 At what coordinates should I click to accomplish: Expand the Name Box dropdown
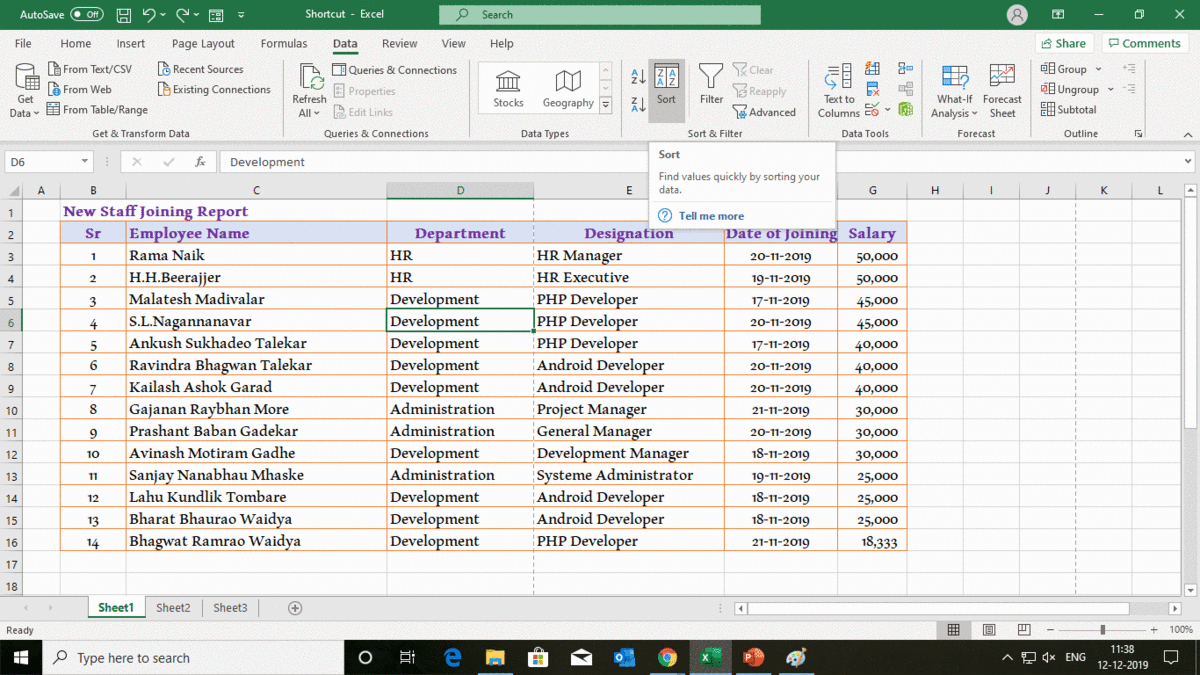click(x=86, y=160)
